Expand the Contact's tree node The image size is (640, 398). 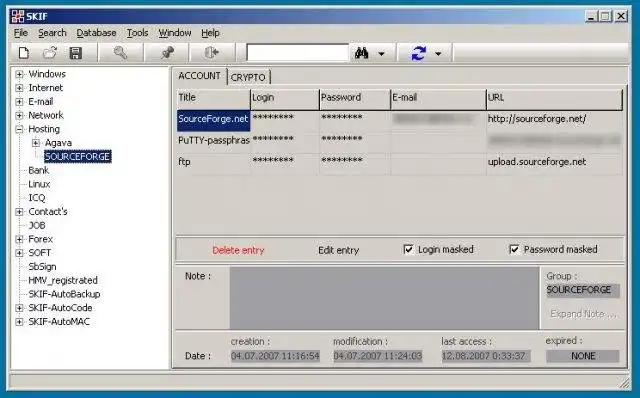coord(19,212)
